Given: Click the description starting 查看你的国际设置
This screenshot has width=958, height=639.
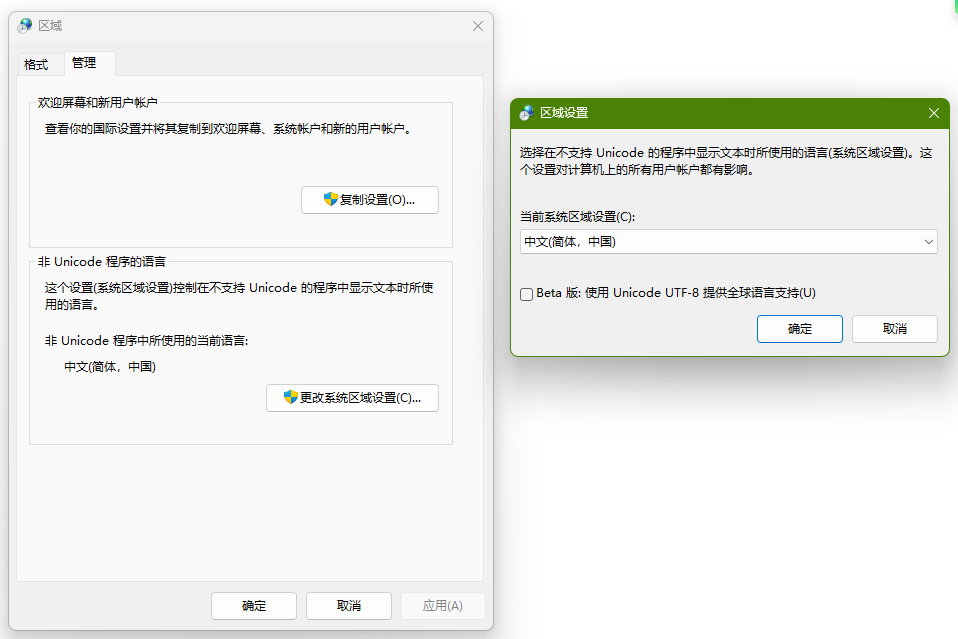Looking at the screenshot, I should pyautogui.click(x=228, y=129).
